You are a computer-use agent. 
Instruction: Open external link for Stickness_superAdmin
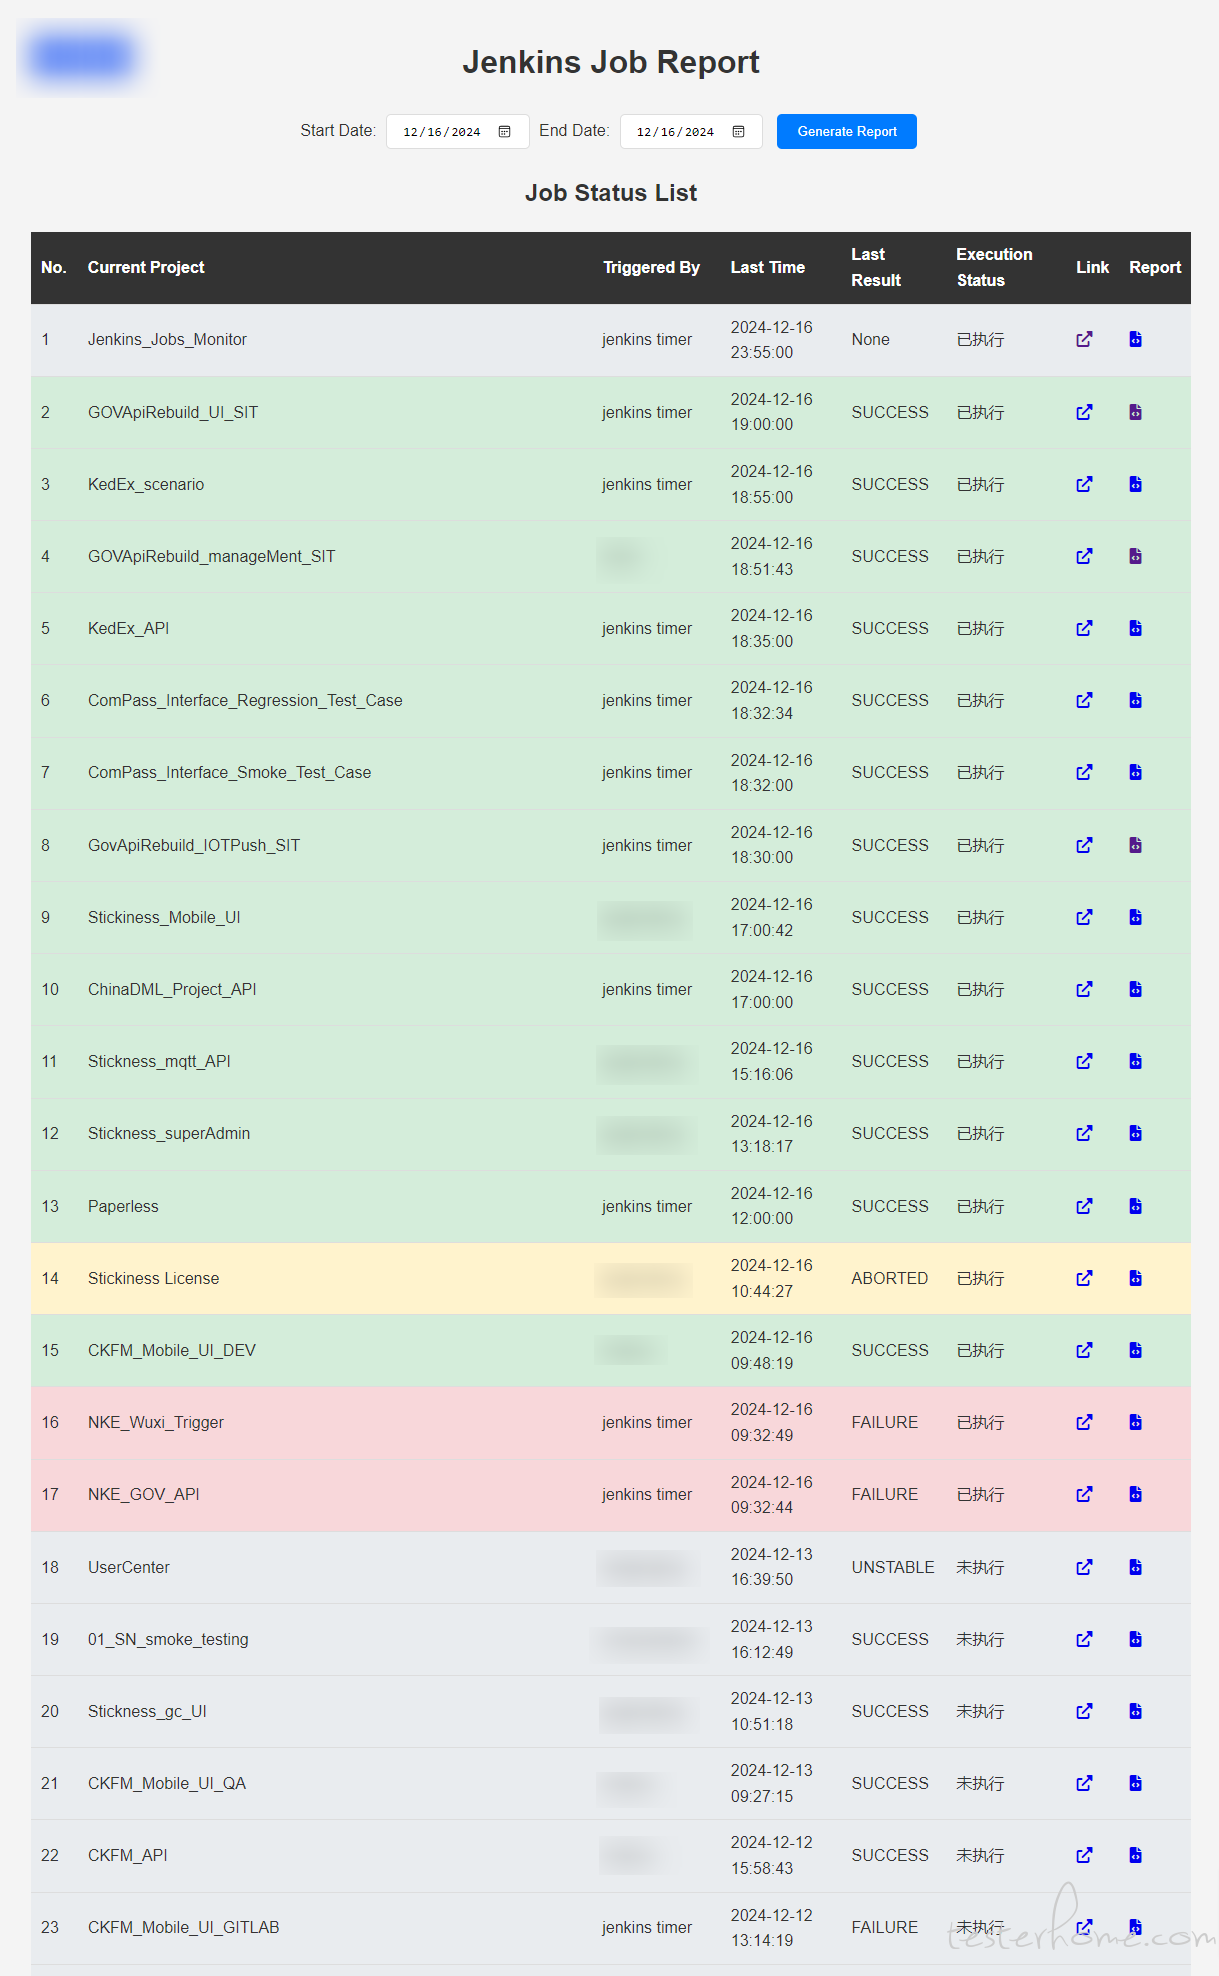(x=1084, y=1133)
